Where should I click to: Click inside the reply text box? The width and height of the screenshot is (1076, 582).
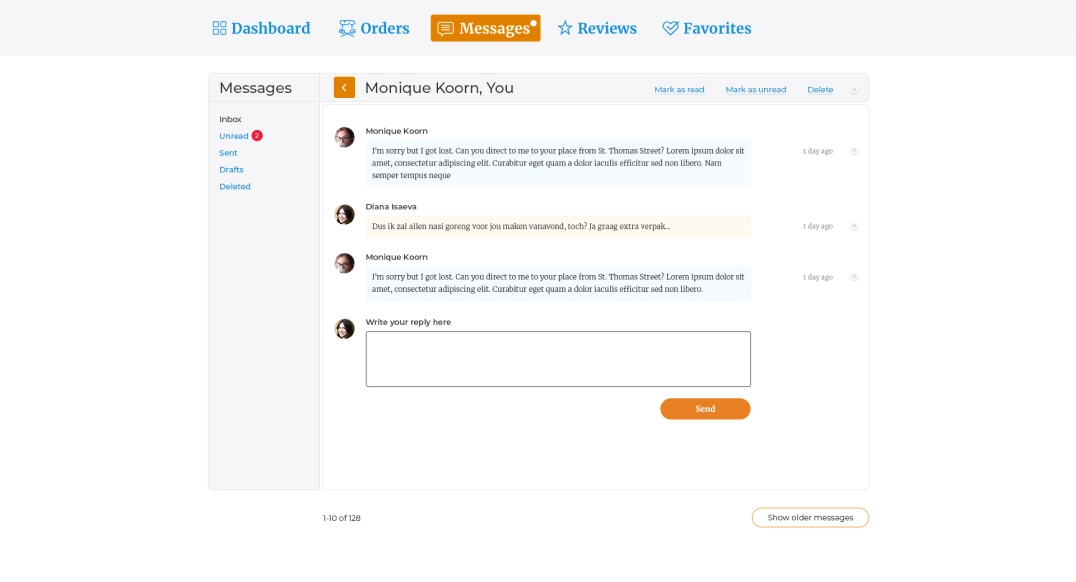[558, 359]
